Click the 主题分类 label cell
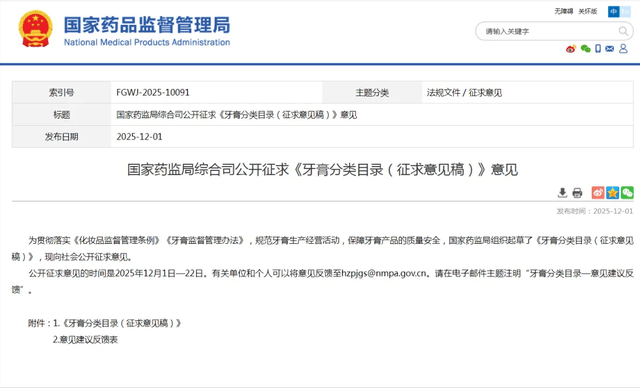 coord(372,93)
